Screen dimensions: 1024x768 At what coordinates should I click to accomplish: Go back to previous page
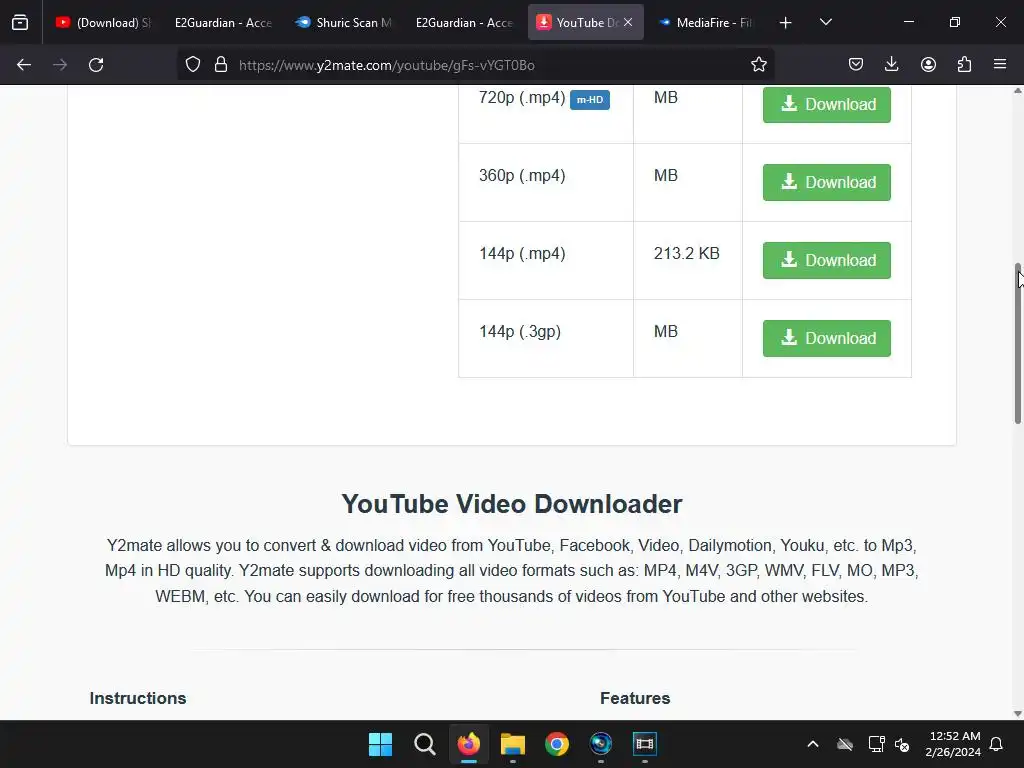[x=24, y=65]
